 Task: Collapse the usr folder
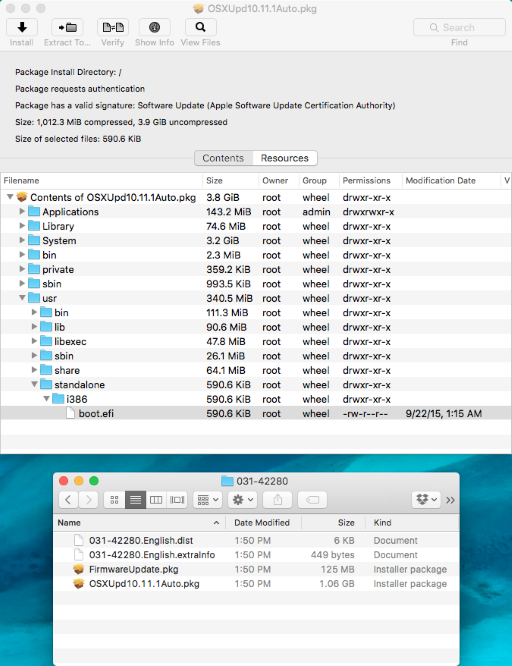tap(22, 298)
